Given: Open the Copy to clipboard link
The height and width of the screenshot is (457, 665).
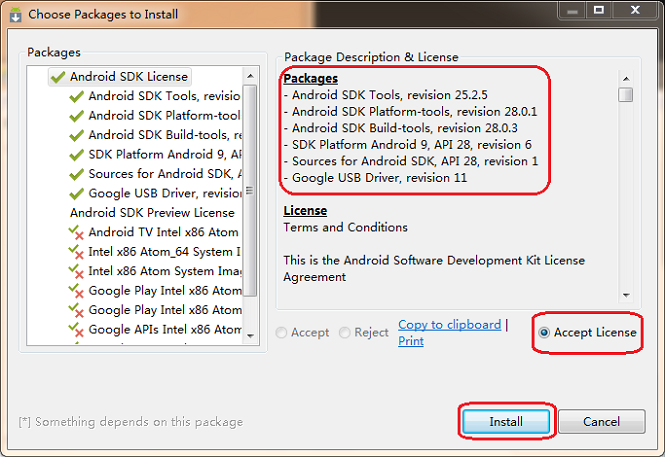Looking at the screenshot, I should pyautogui.click(x=450, y=325).
